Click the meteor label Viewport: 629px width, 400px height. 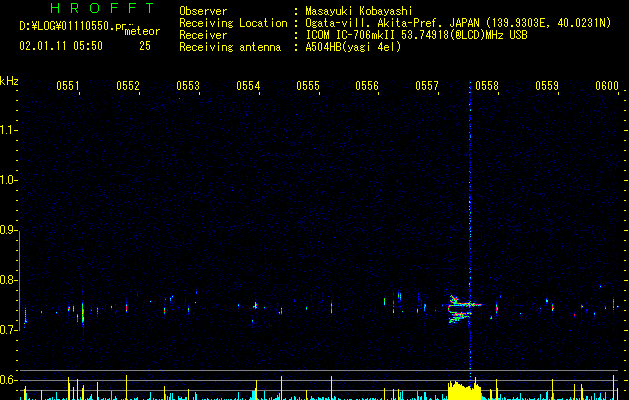point(142,31)
